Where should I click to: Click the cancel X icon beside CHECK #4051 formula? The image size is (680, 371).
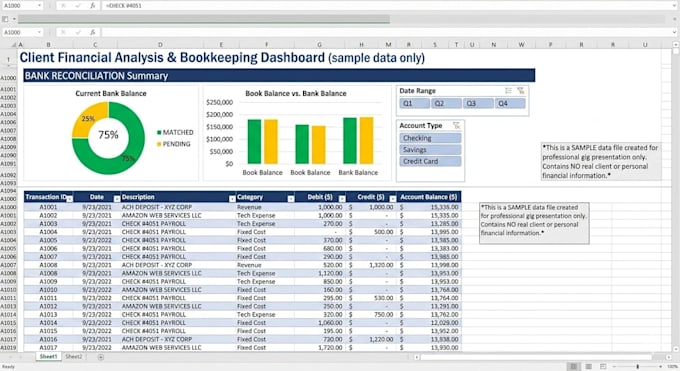63,6
